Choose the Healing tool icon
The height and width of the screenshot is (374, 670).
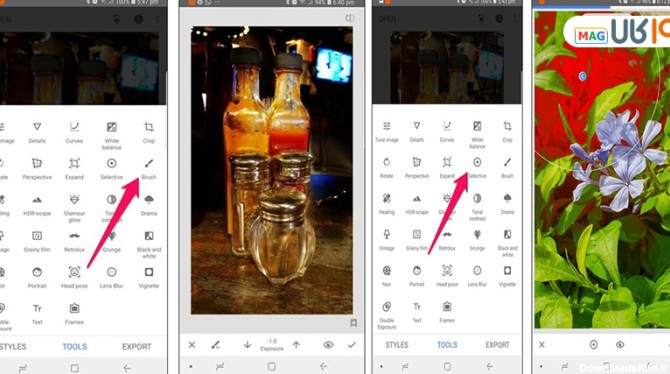click(x=386, y=204)
